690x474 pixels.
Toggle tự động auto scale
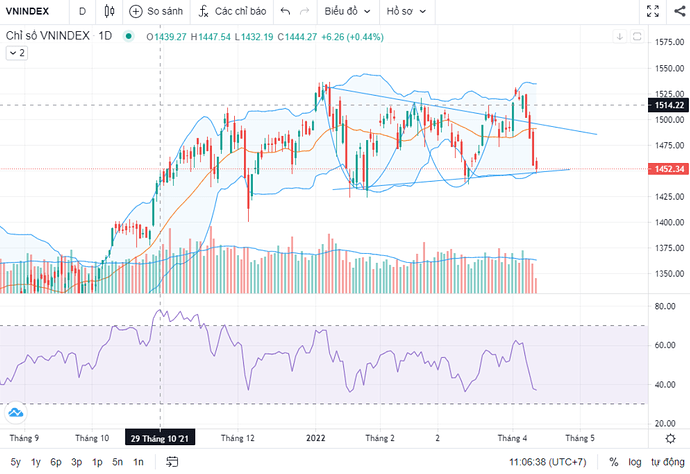(667, 462)
